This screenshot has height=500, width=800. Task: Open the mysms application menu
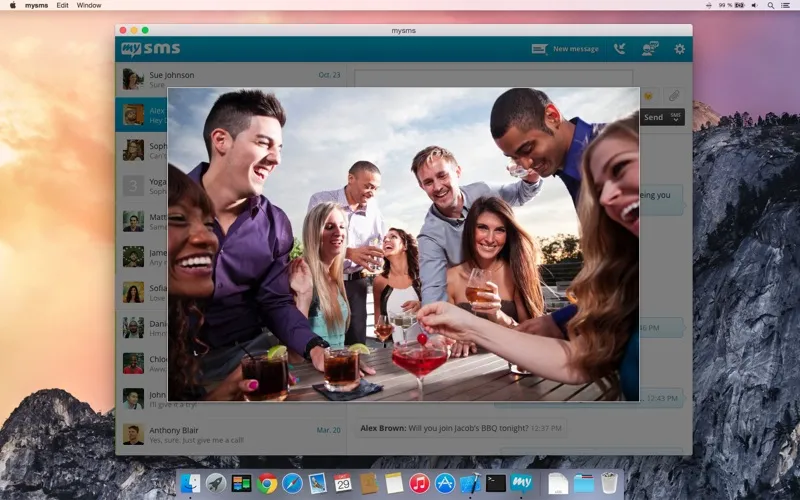point(37,5)
